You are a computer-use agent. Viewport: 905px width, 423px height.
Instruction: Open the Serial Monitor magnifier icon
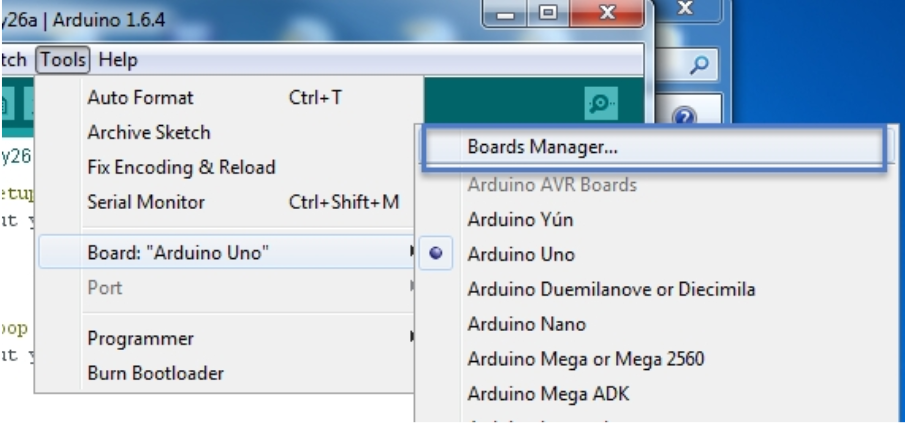(x=601, y=103)
